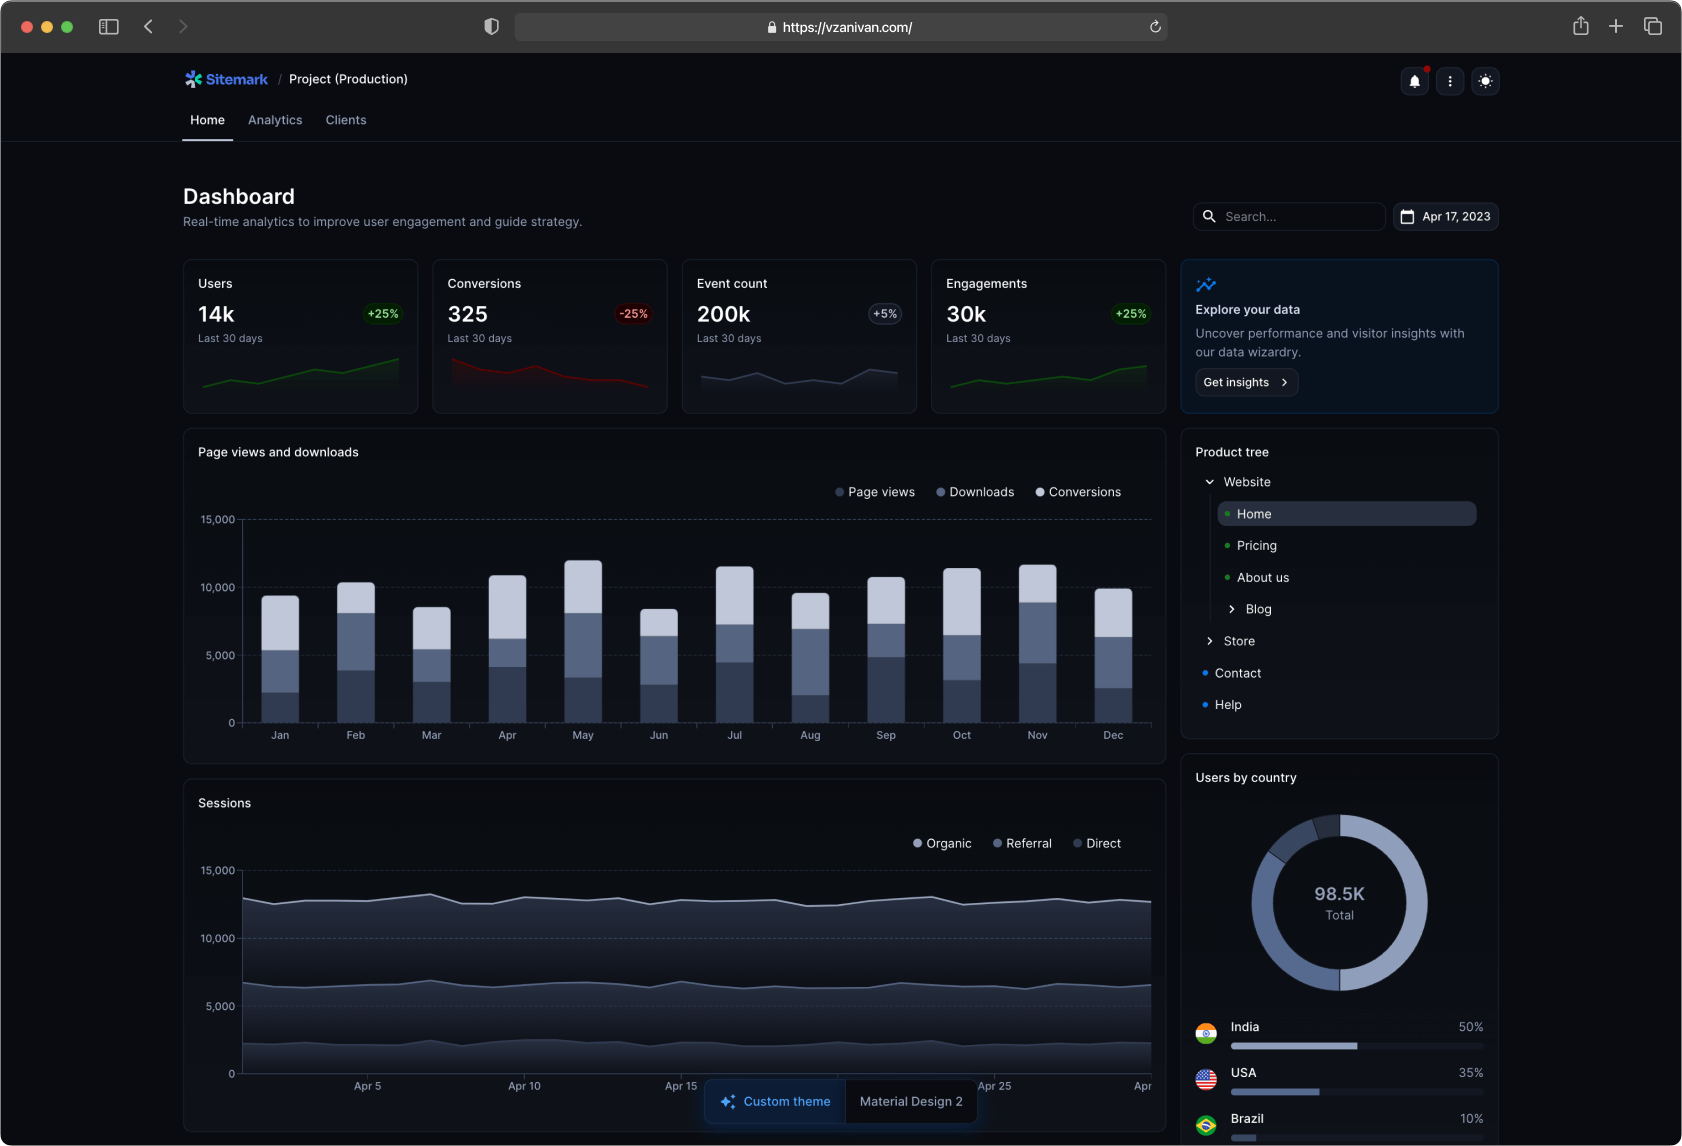The image size is (1682, 1146).
Task: Collapse the Website tree node
Action: (1210, 482)
